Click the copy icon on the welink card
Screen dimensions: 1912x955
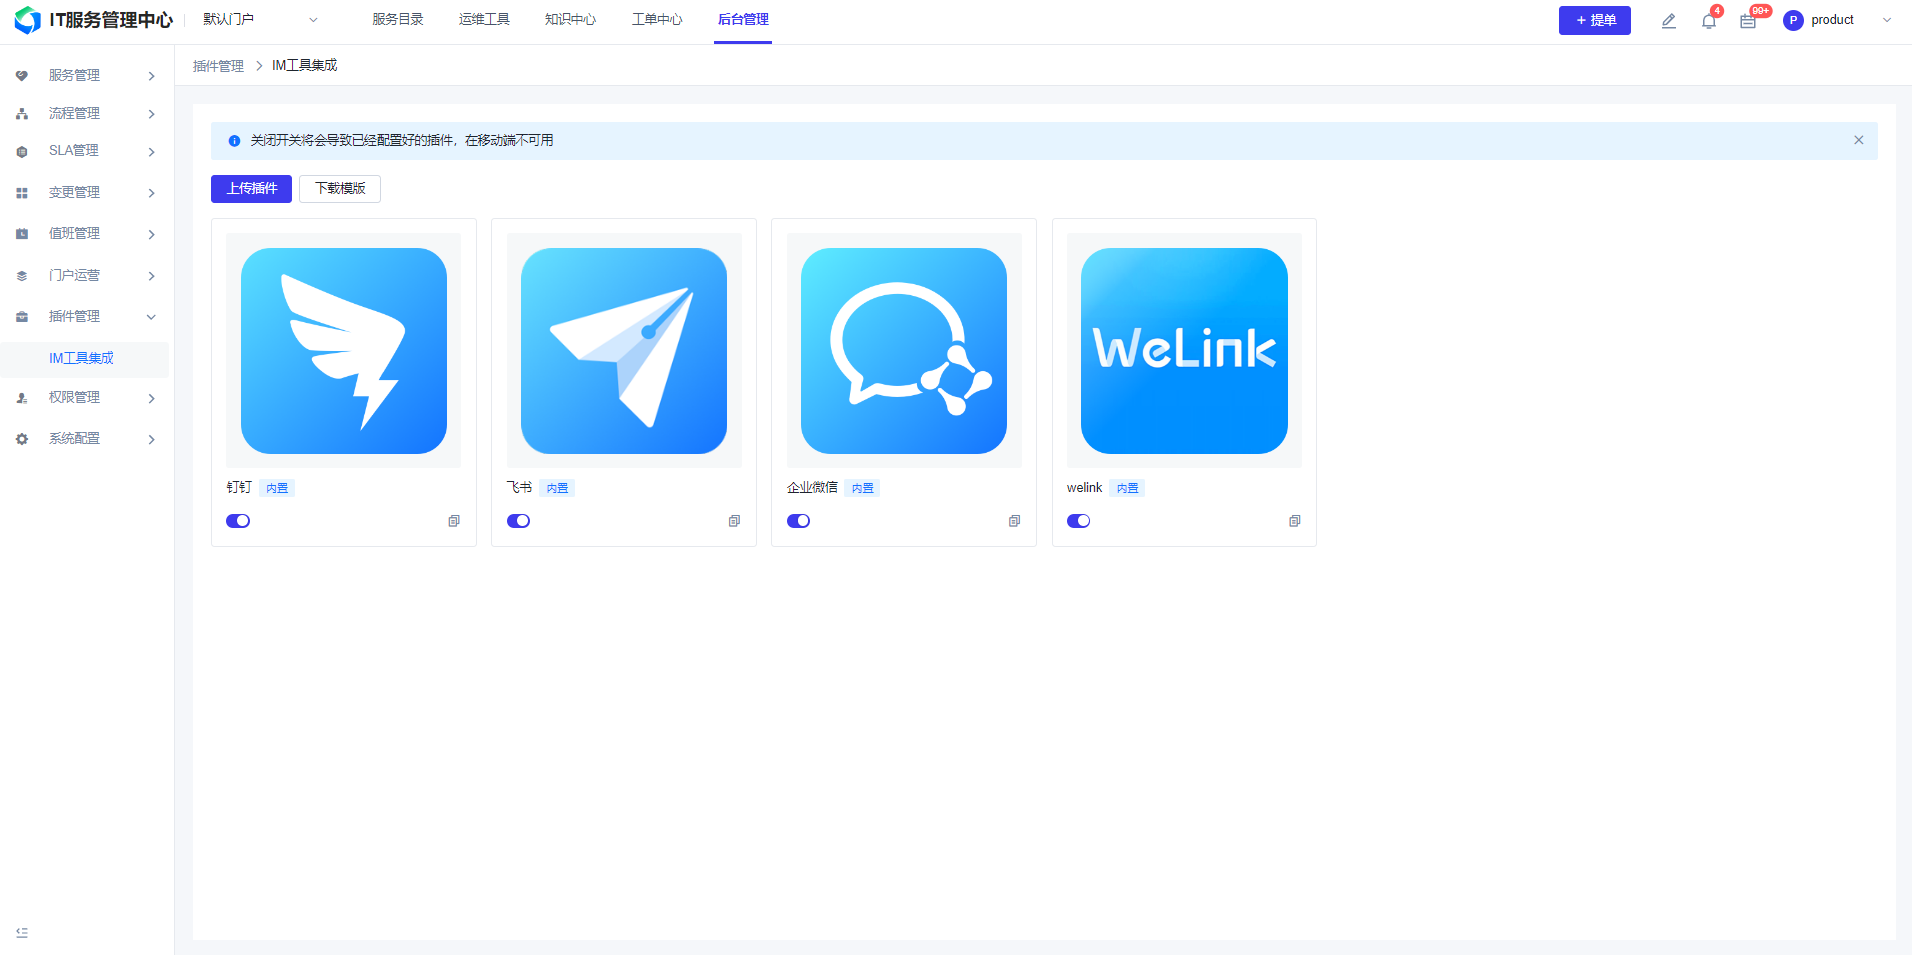point(1294,521)
